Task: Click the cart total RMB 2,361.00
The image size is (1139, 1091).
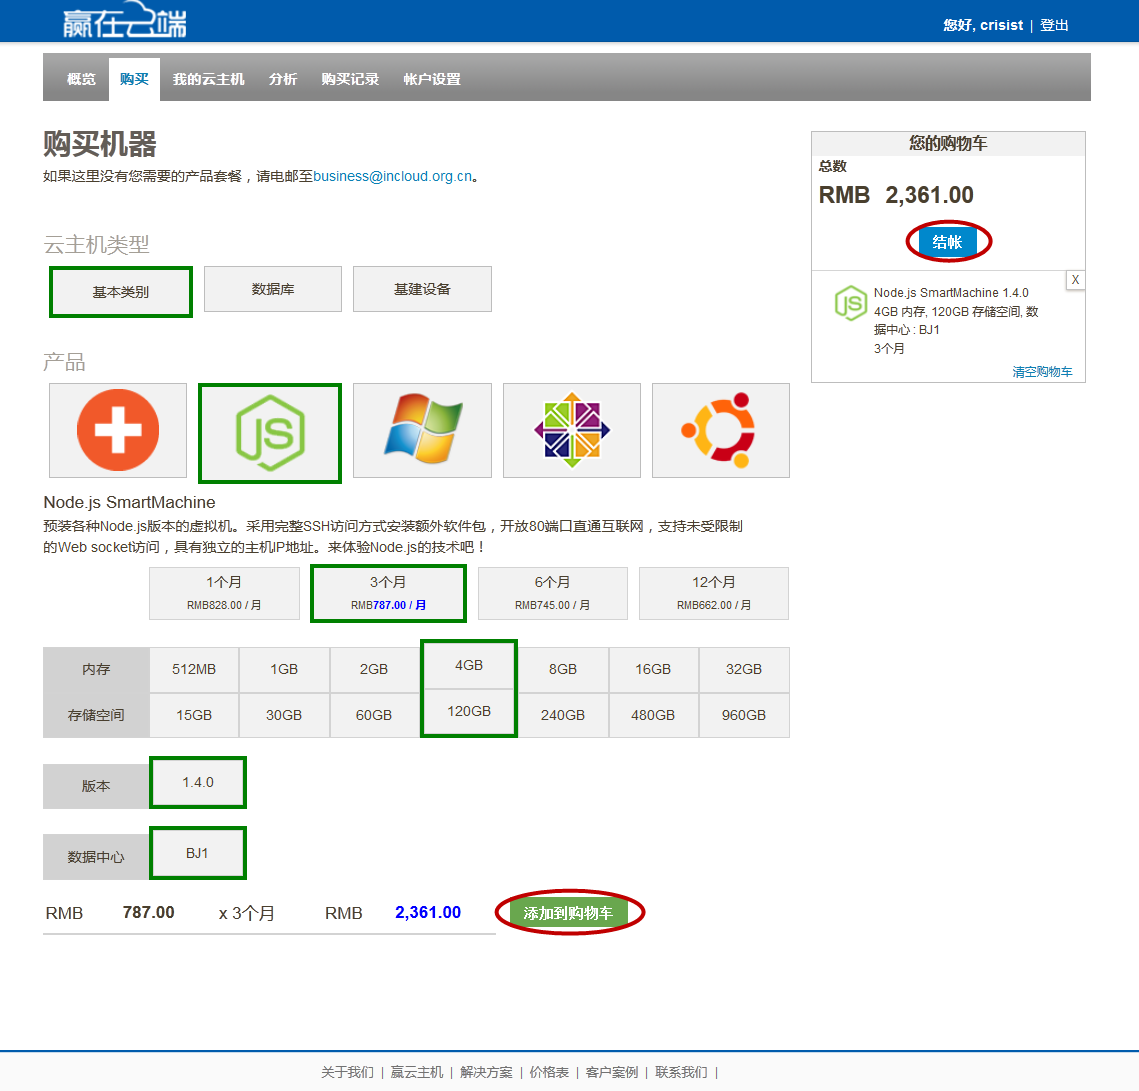Action: point(896,195)
